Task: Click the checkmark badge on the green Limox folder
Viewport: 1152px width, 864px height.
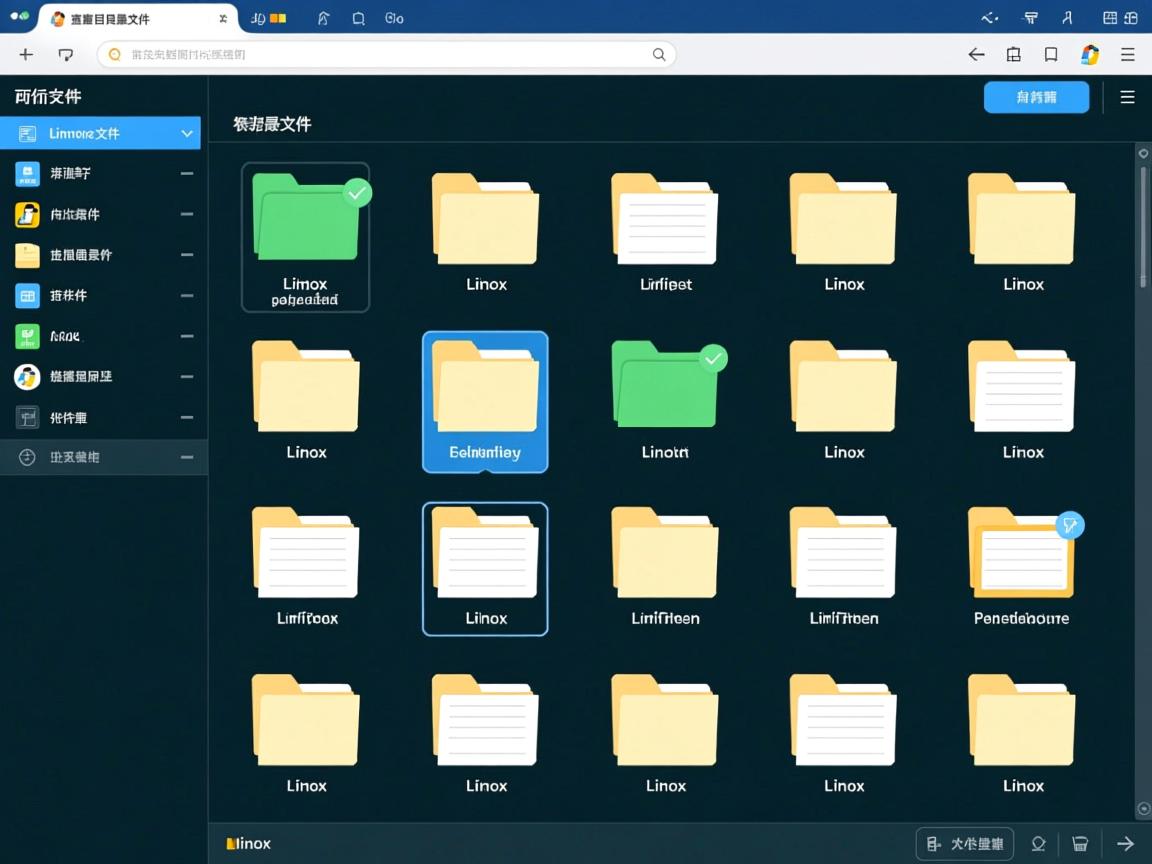Action: pos(357,193)
